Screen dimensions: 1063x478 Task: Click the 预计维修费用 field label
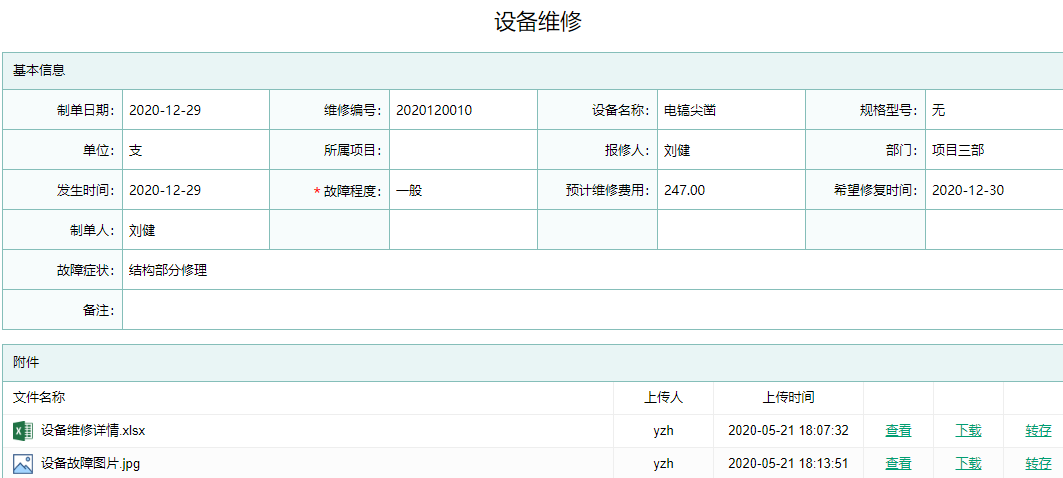(x=608, y=191)
